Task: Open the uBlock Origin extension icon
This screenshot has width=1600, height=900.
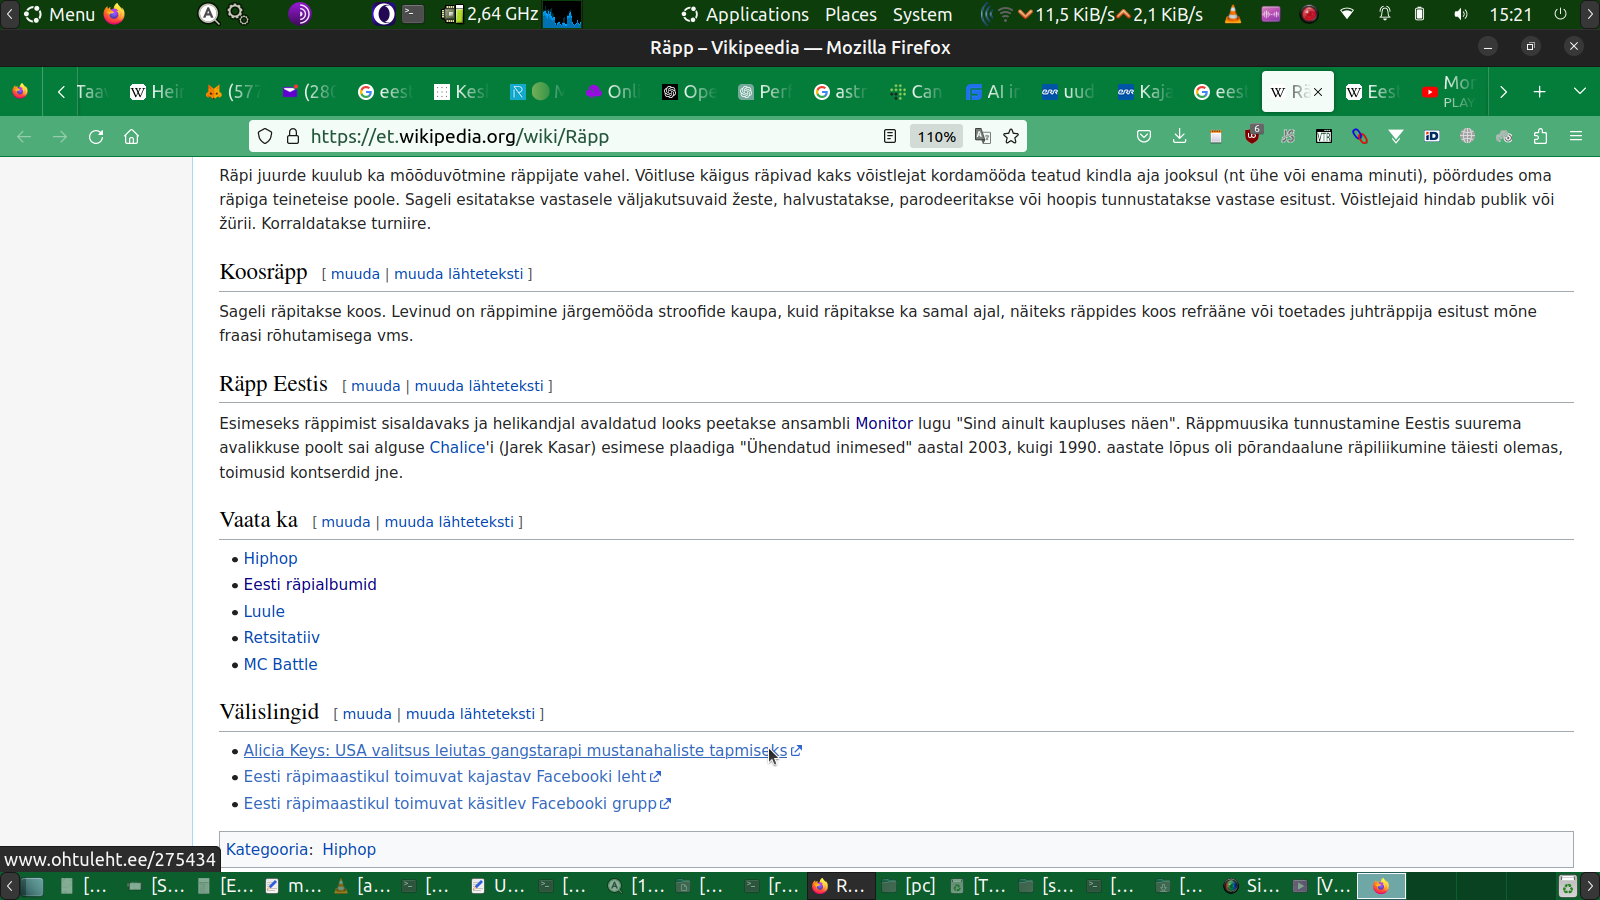Action: [1252, 136]
